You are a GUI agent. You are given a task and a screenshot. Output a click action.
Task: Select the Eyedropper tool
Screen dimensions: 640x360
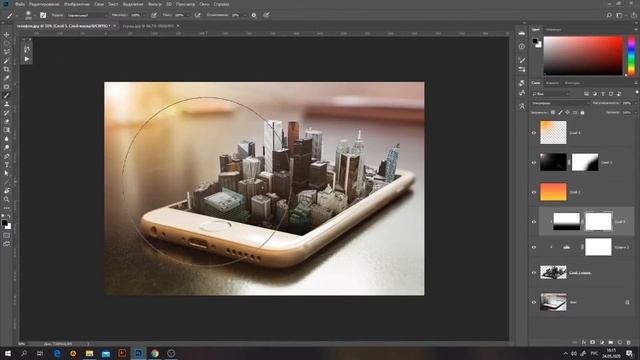pyautogui.click(x=7, y=78)
